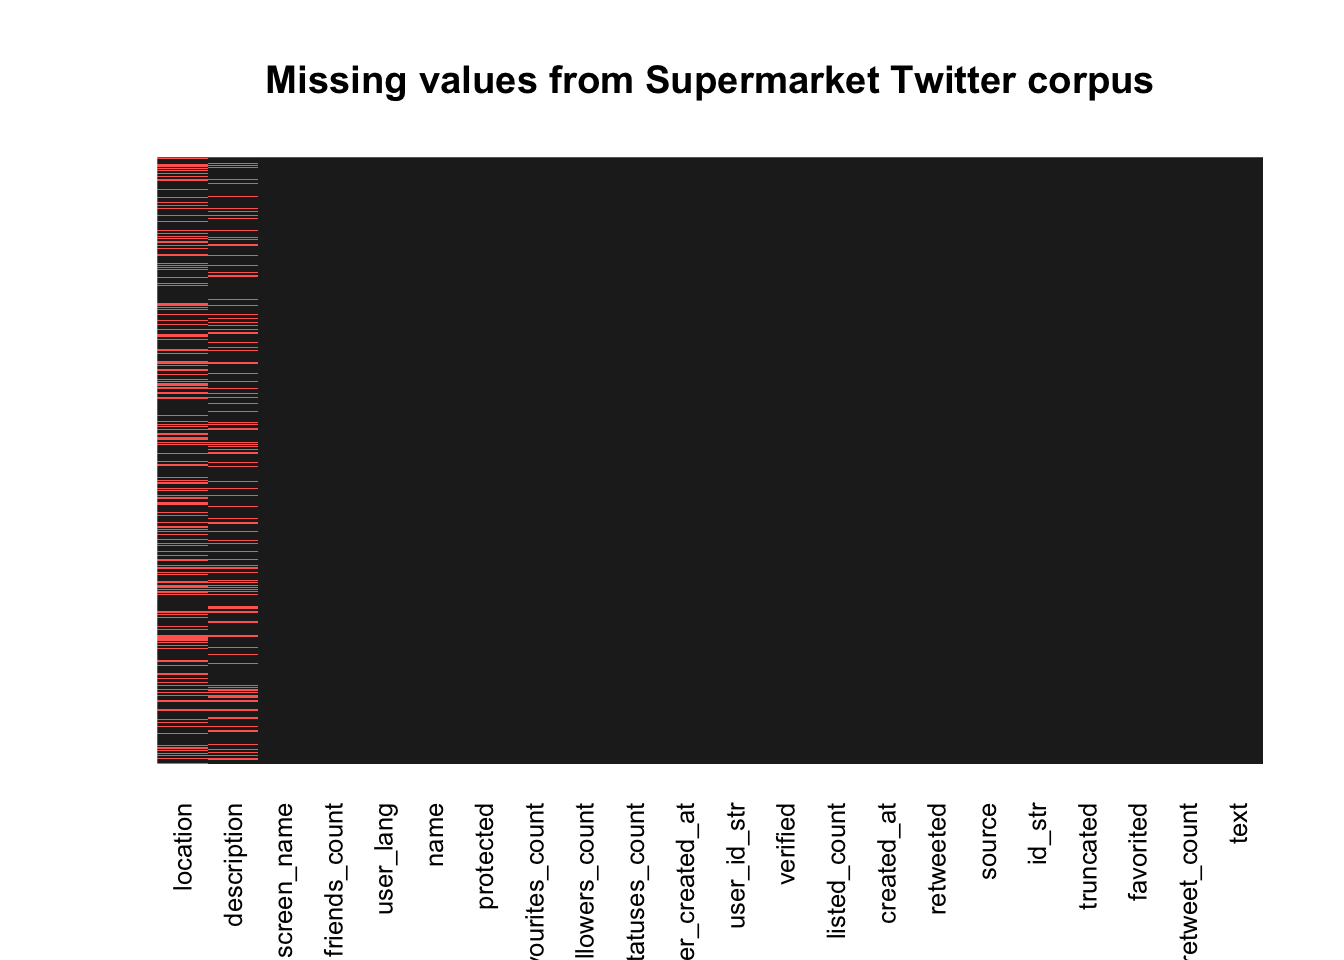The width and height of the screenshot is (1344, 960).
Task: Click the "protected" axis label
Action: pyautogui.click(x=486, y=856)
